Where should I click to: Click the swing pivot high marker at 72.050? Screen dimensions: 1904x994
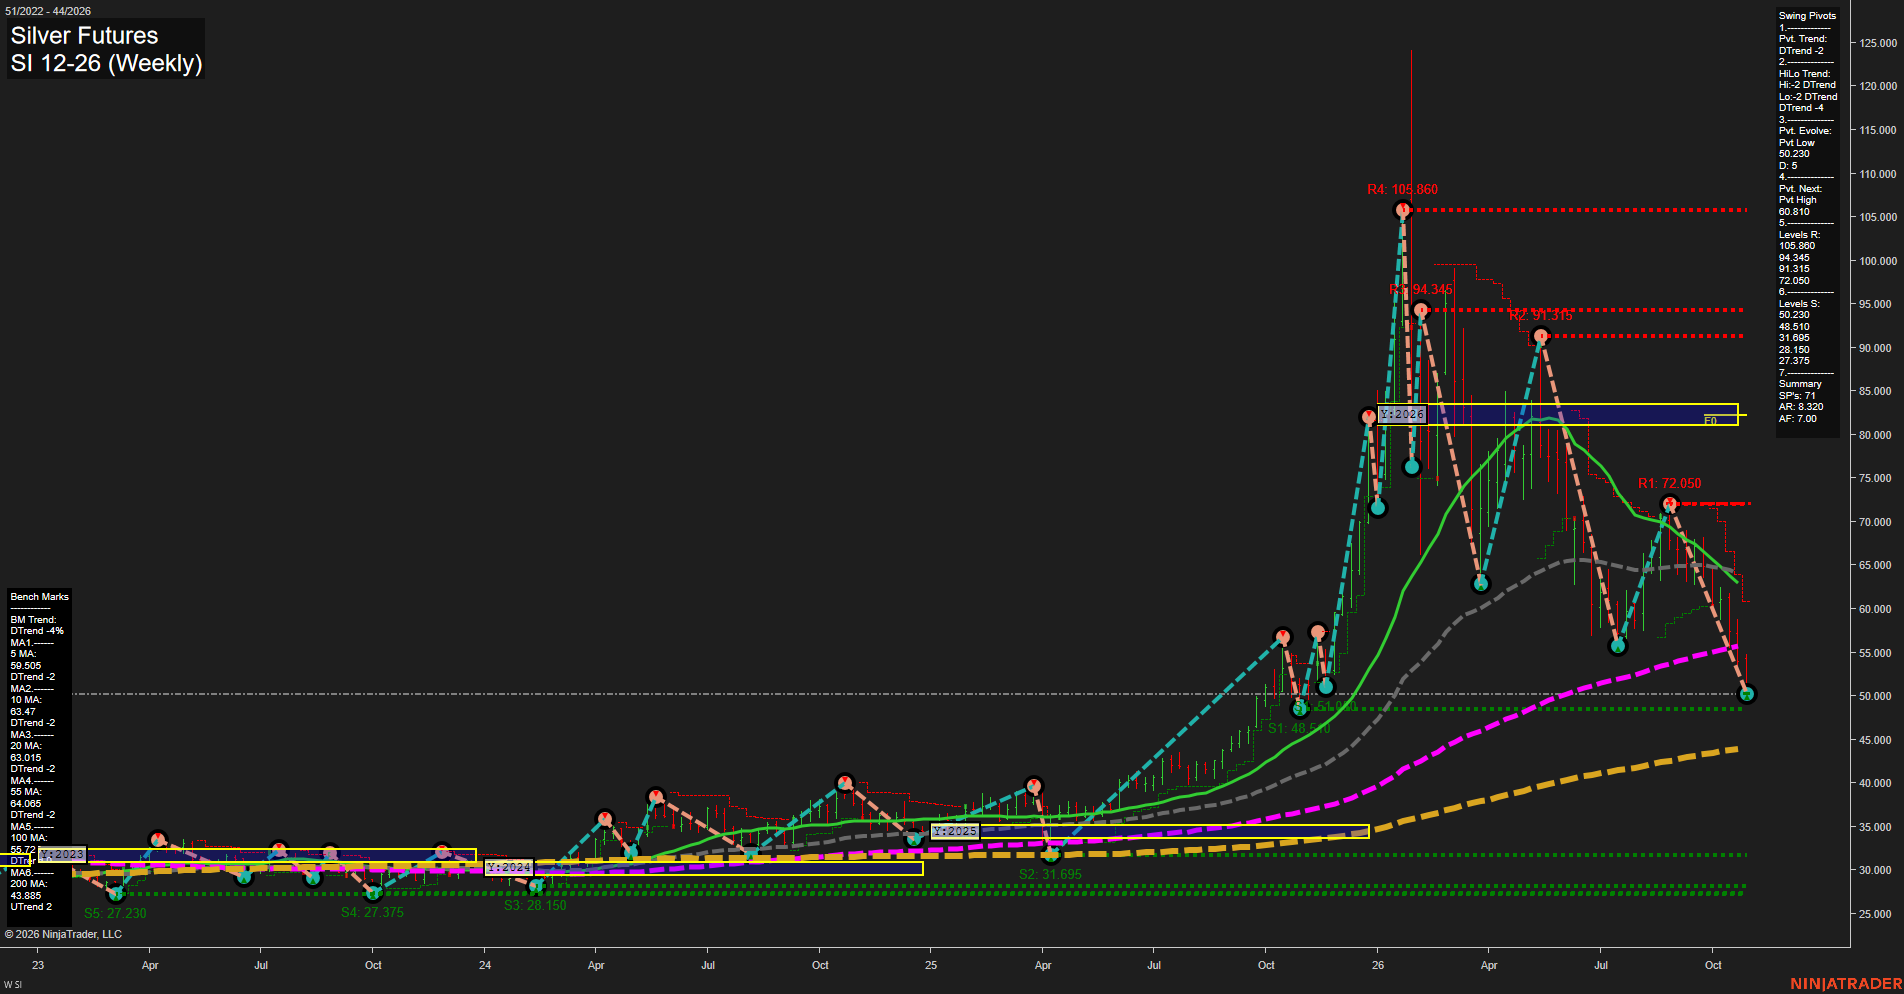click(x=1668, y=504)
